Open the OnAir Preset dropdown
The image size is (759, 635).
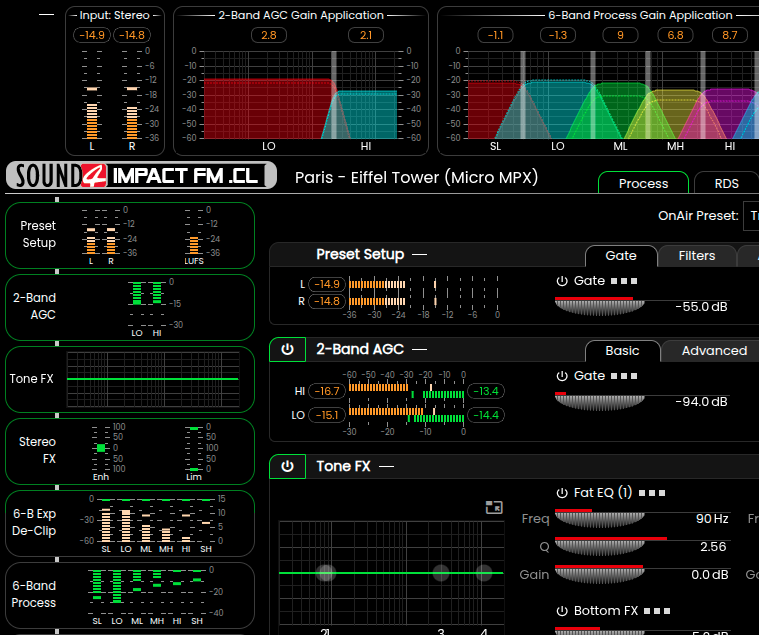coord(751,216)
